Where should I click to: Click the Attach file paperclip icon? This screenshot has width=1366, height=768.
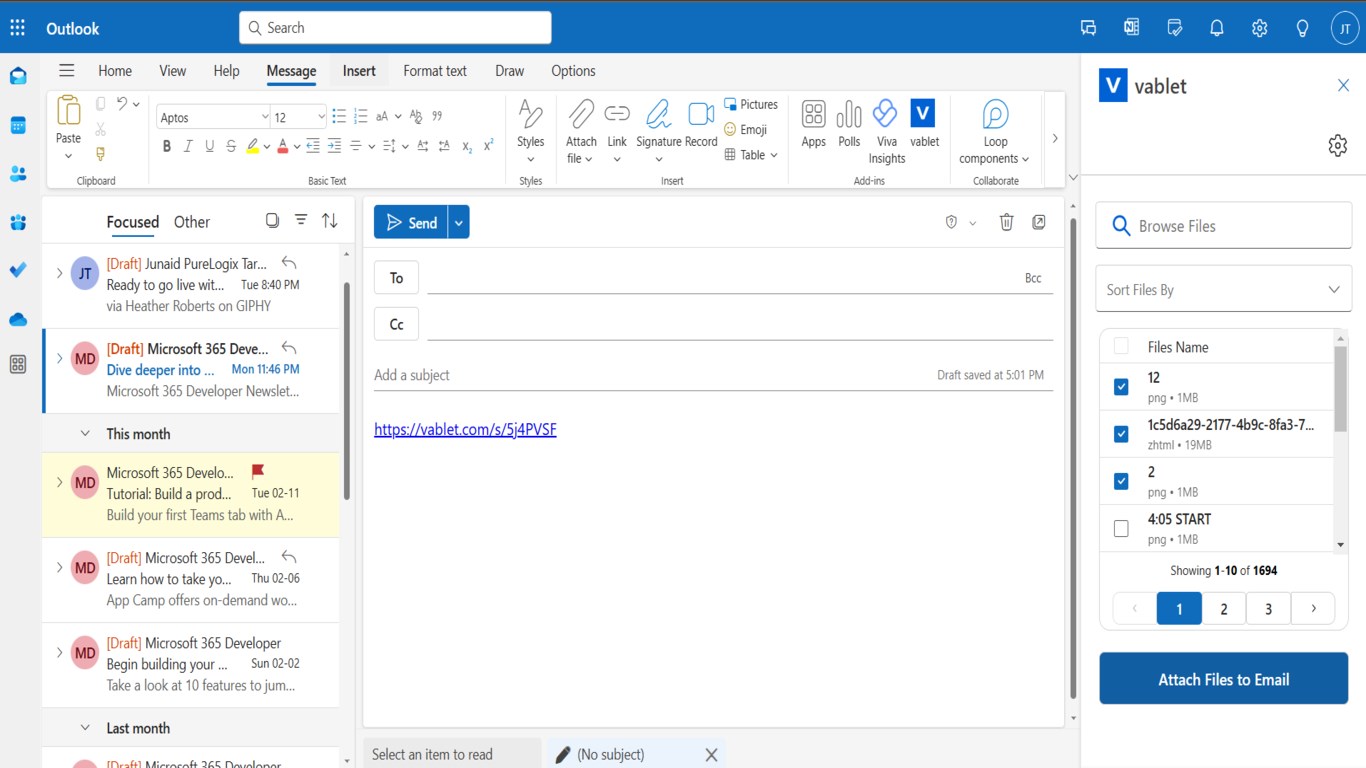[581, 114]
